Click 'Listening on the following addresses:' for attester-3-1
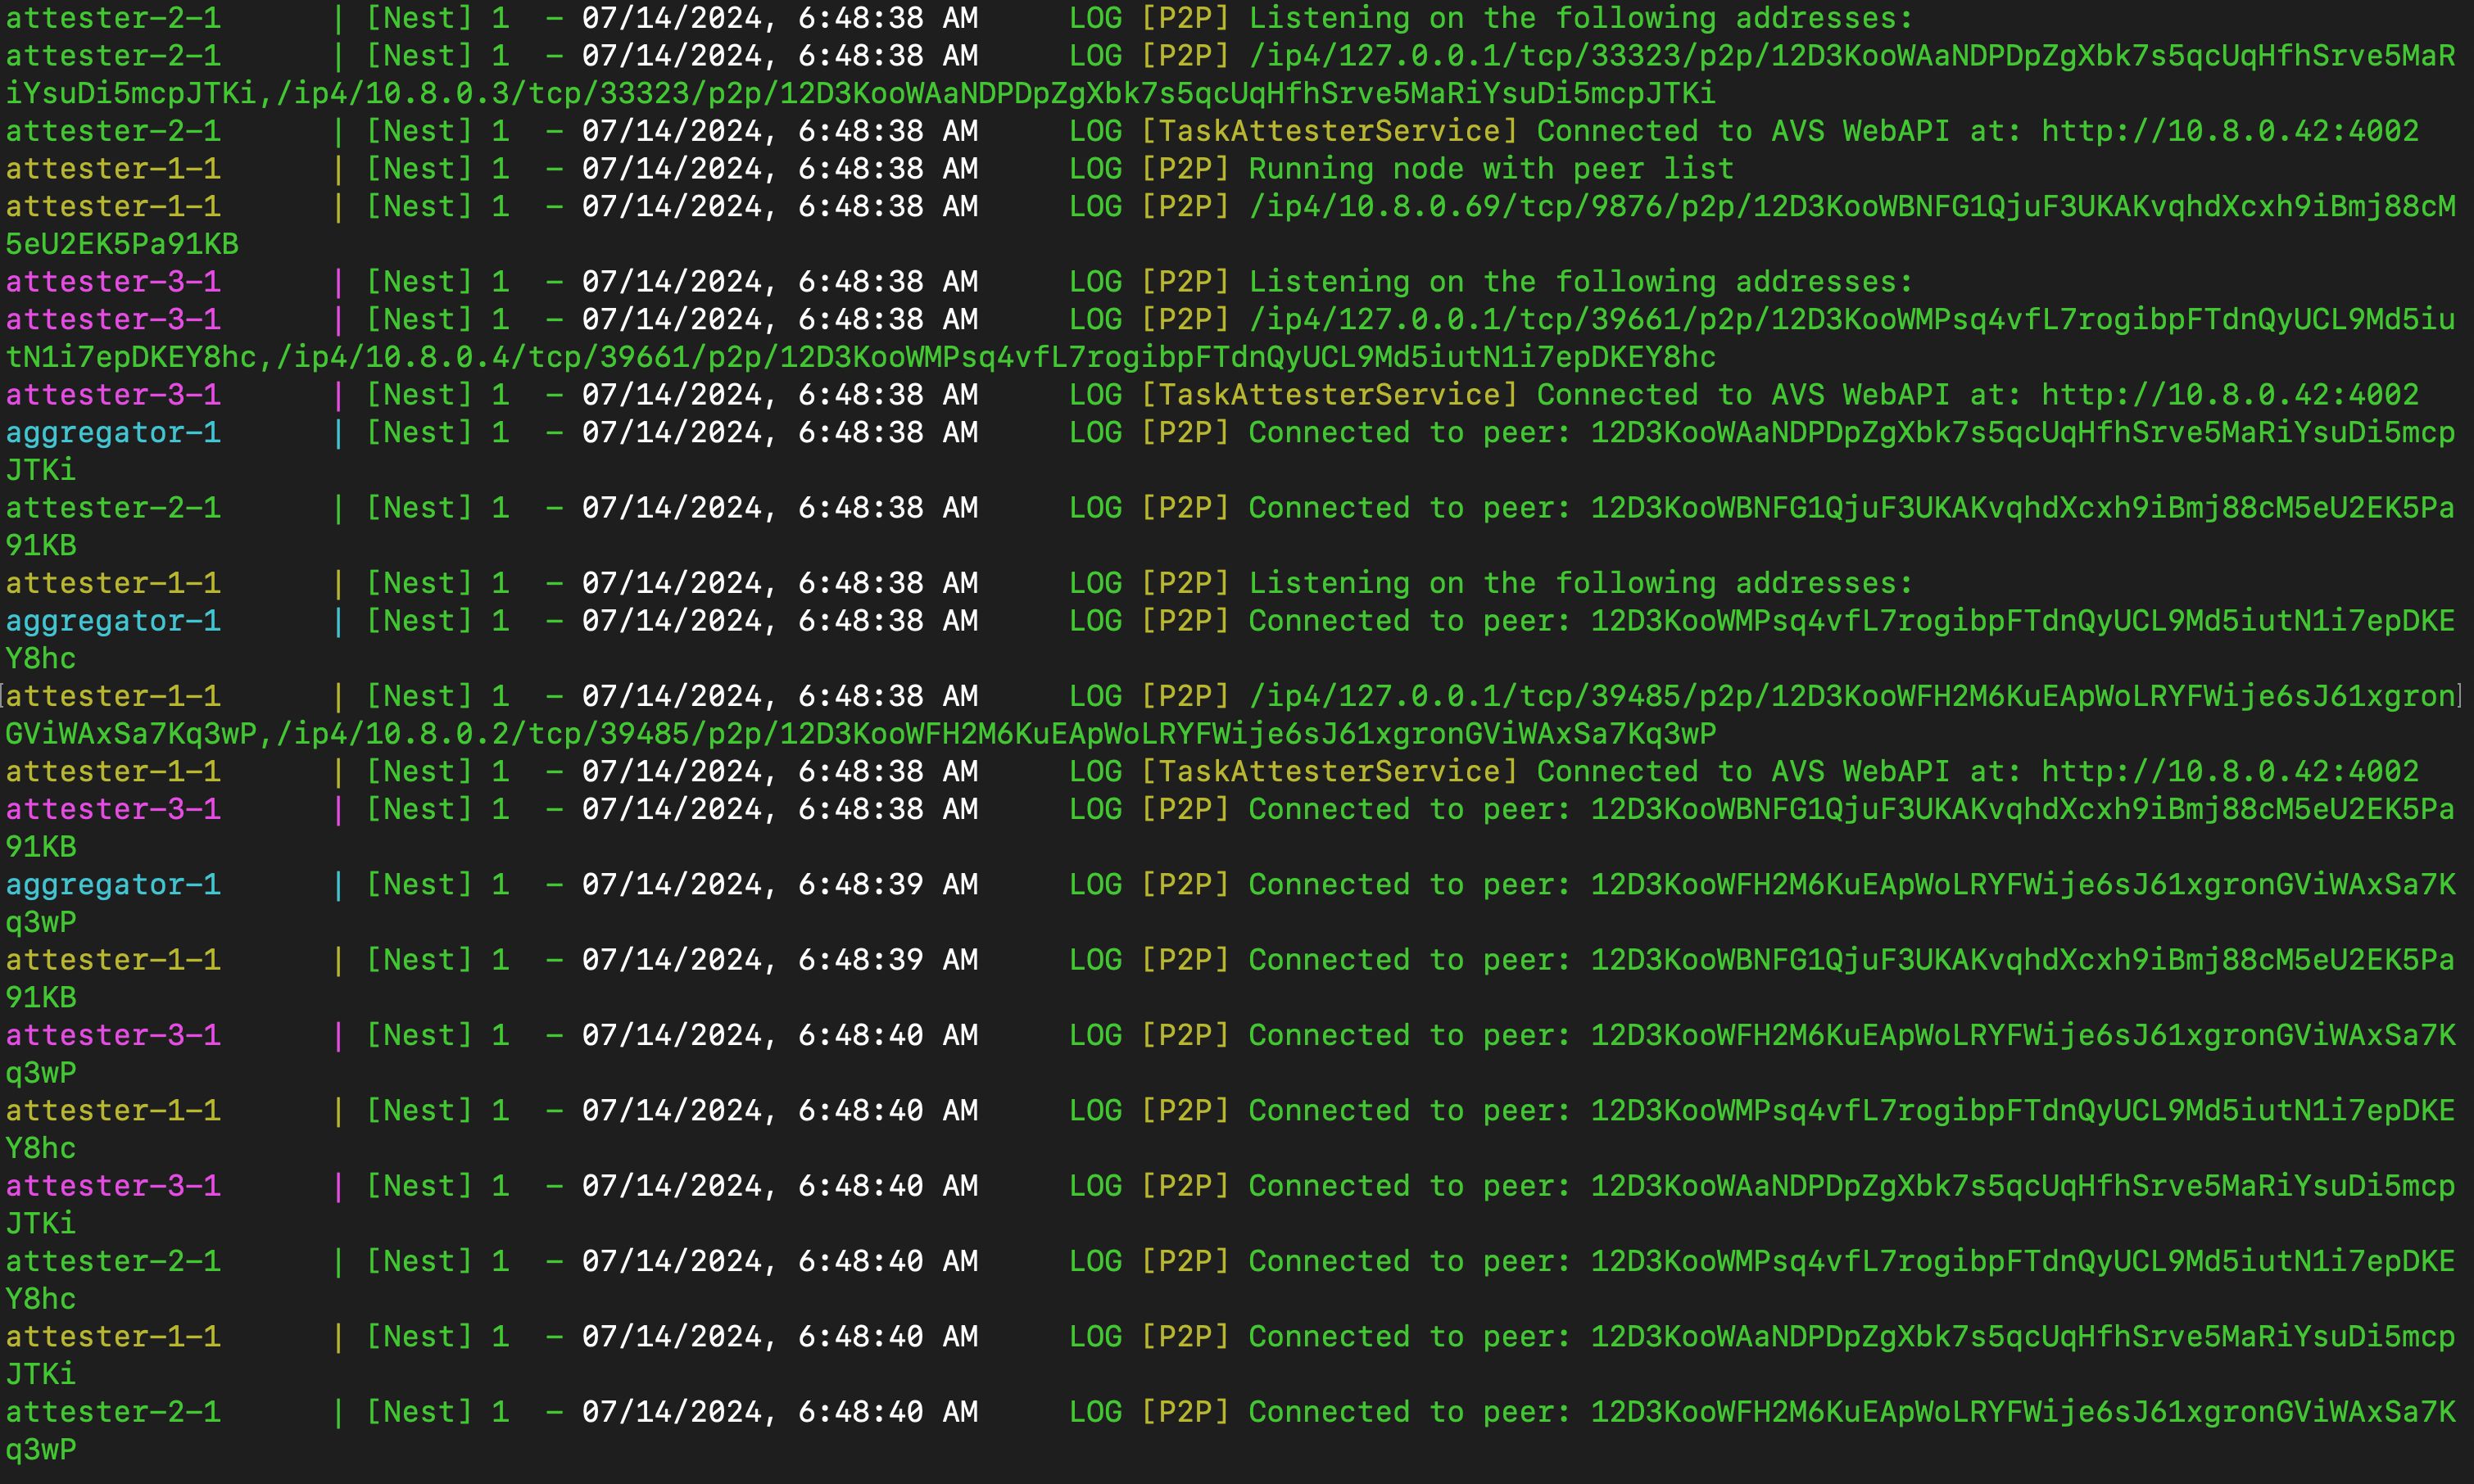Viewport: 2474px width, 1484px height. [1581, 282]
